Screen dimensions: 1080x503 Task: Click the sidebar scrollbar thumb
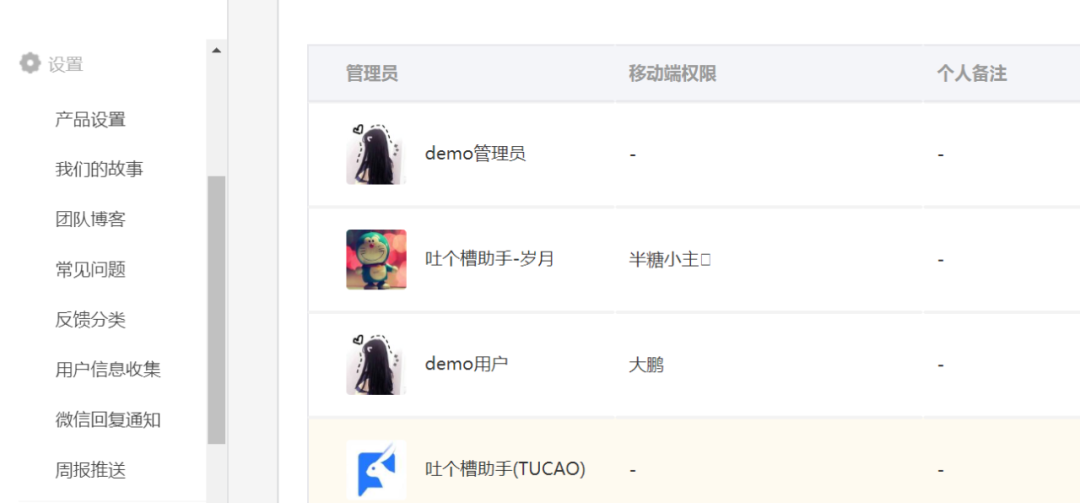coord(216,310)
